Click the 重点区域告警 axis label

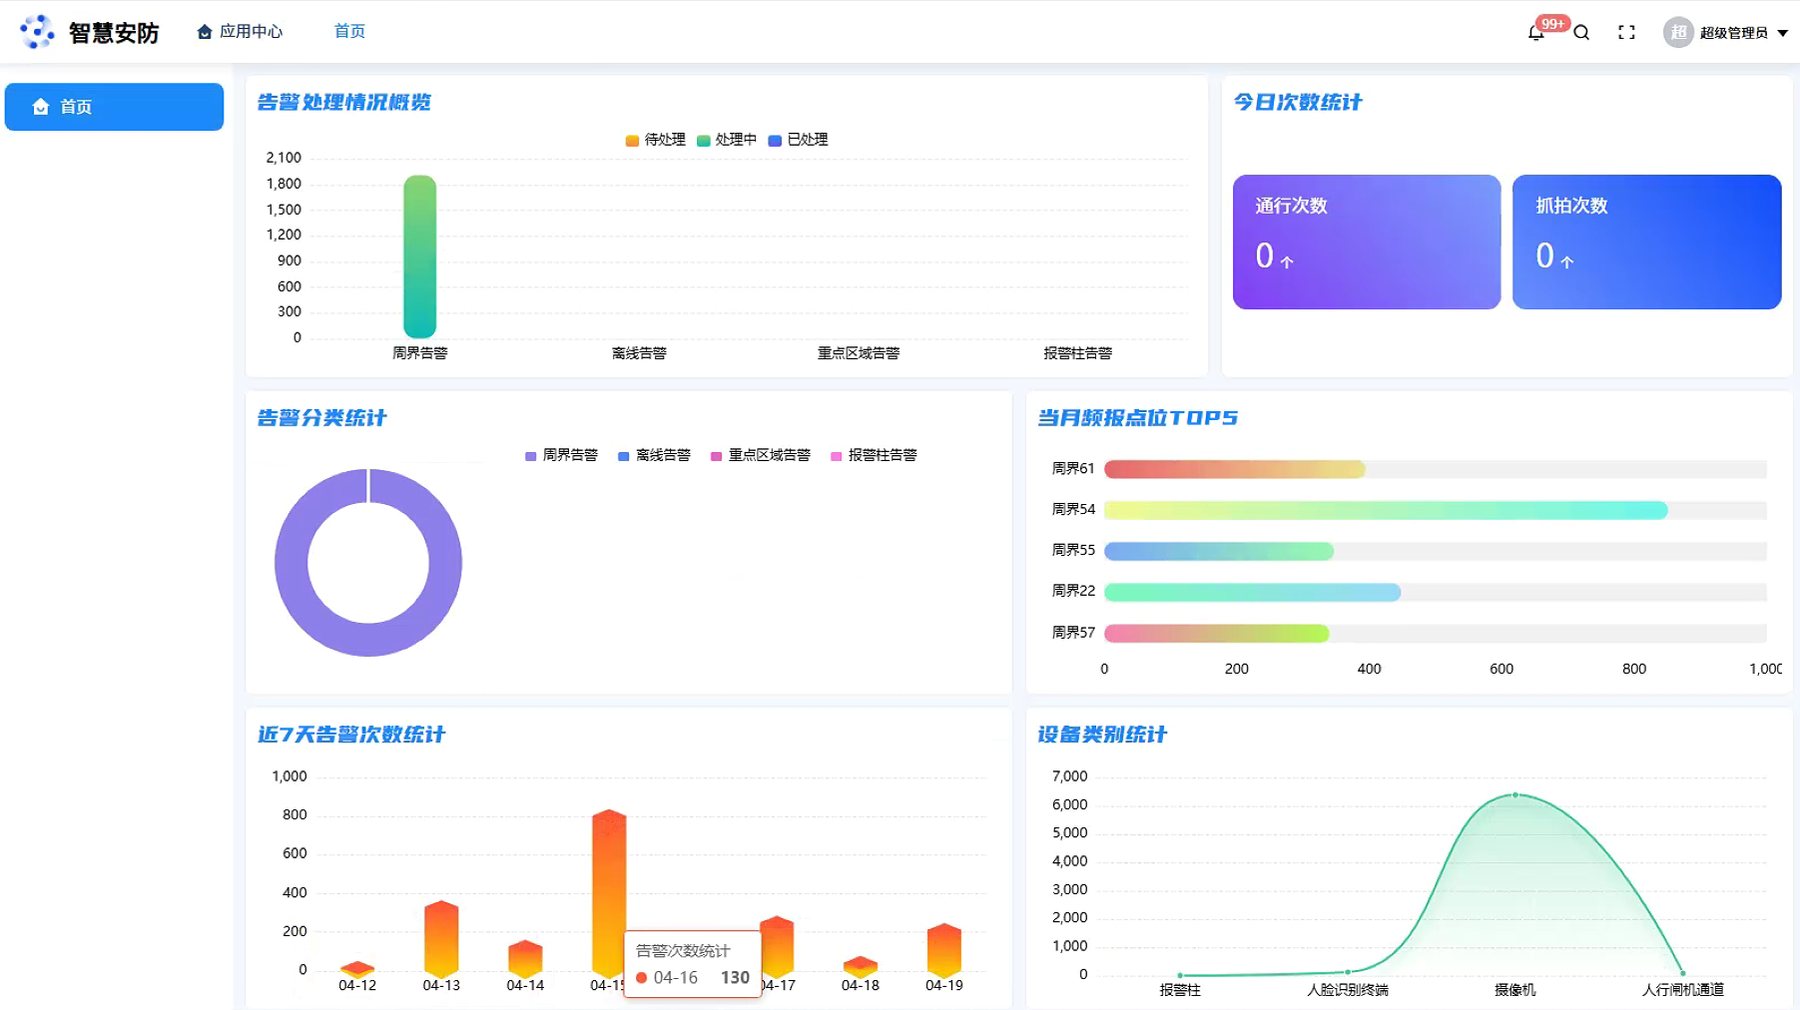[859, 353]
